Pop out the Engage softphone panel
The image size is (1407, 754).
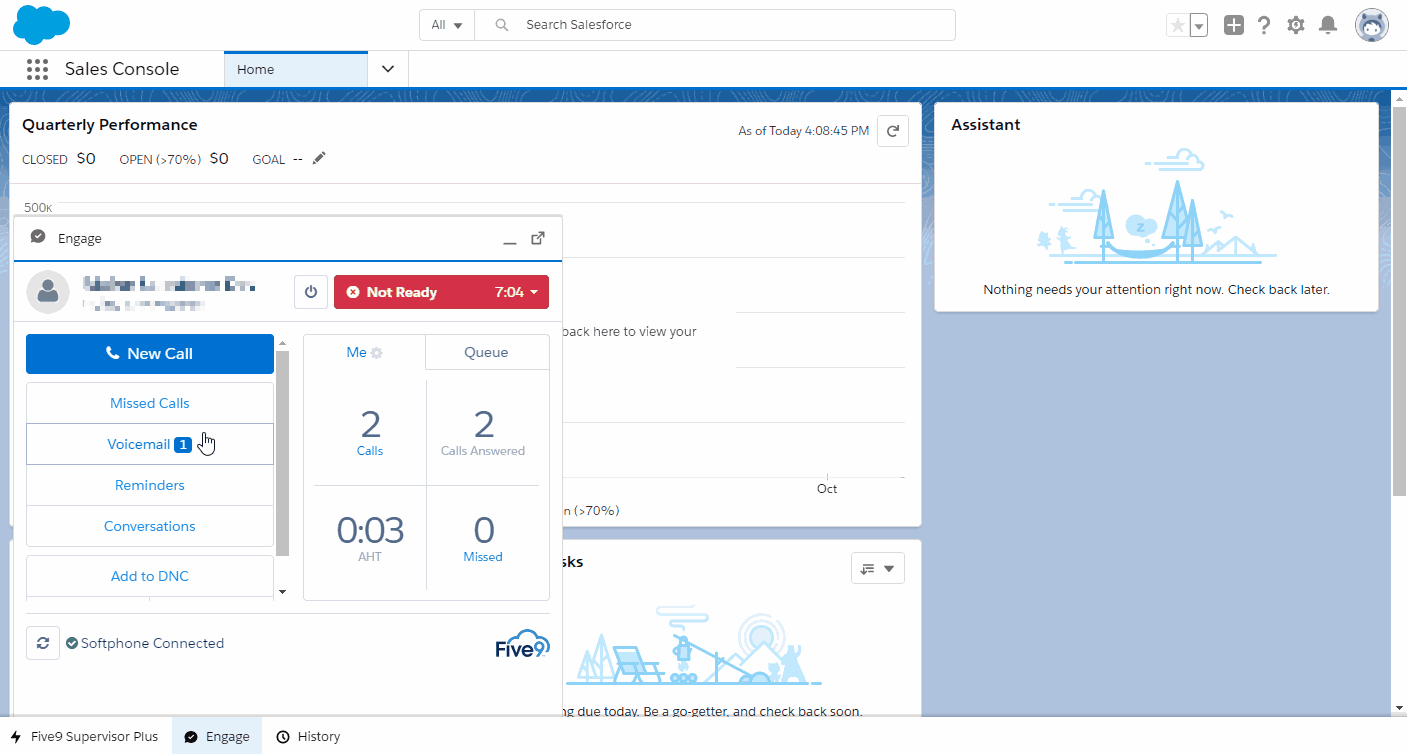pos(538,238)
